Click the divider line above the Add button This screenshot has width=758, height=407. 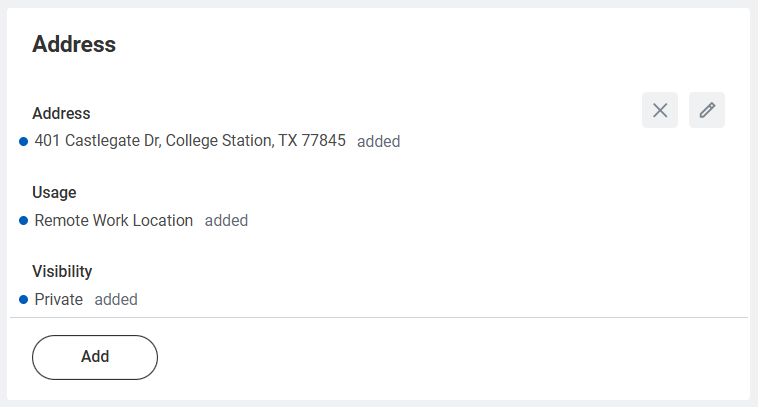click(379, 318)
